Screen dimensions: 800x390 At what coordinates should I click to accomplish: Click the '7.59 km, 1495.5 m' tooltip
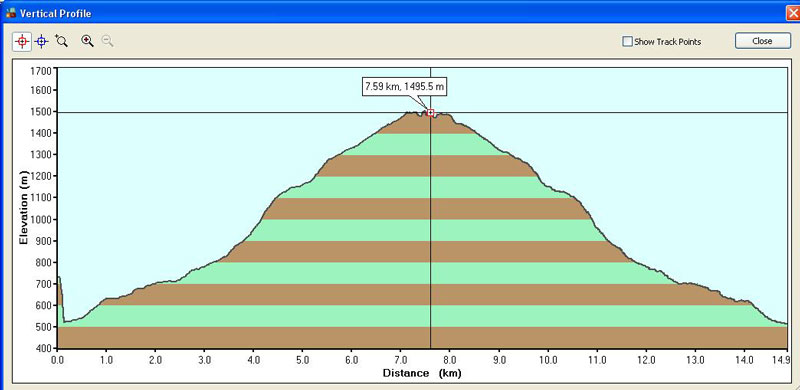405,87
